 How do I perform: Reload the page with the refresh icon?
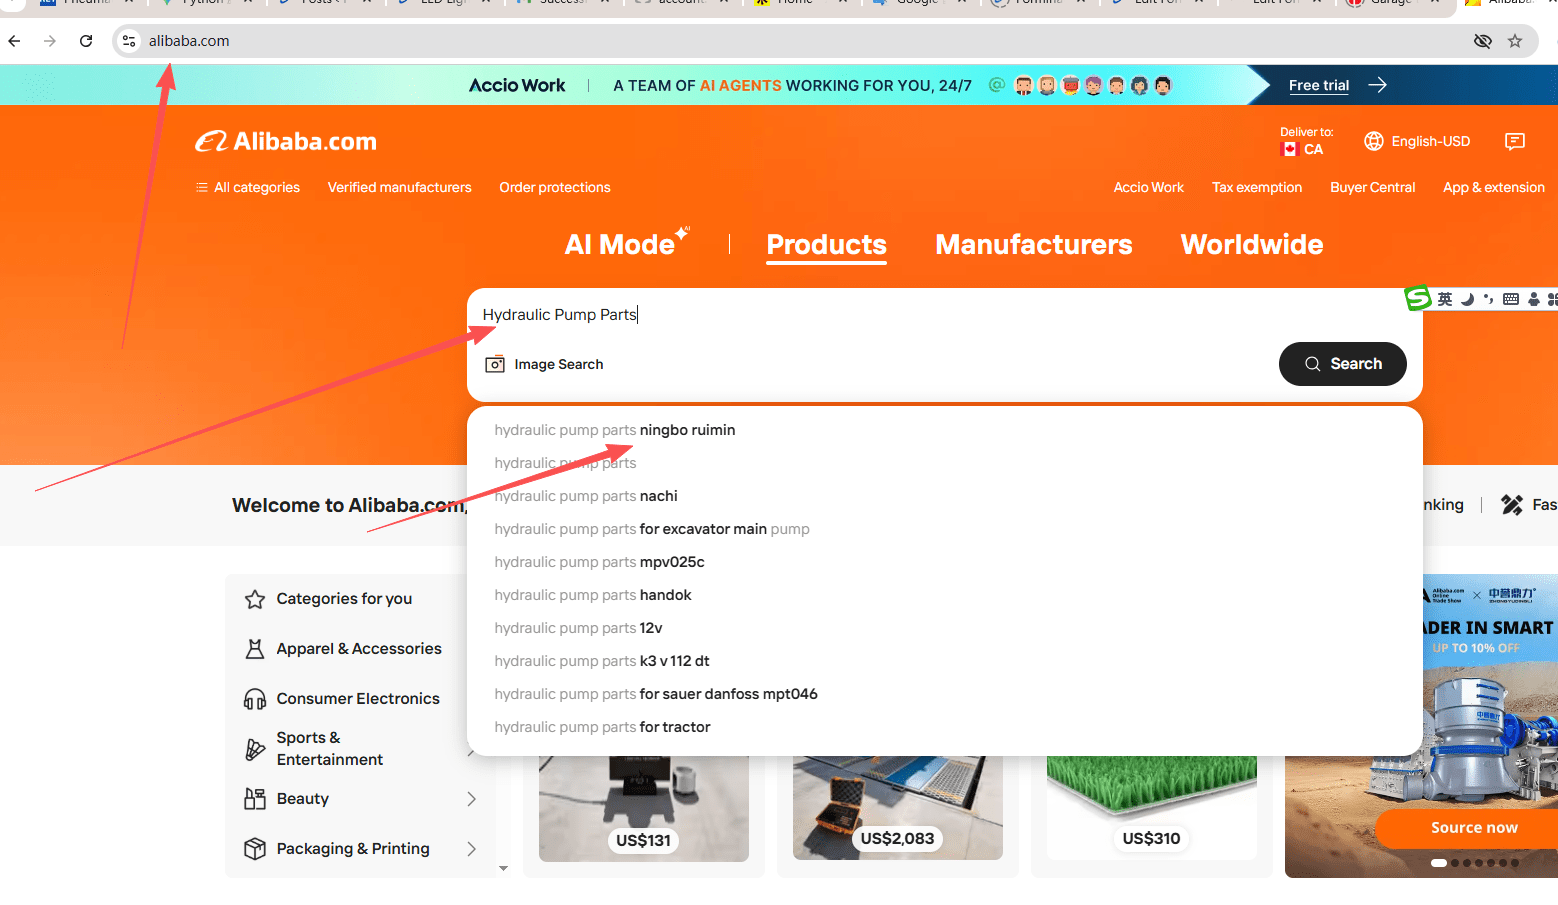pos(86,41)
